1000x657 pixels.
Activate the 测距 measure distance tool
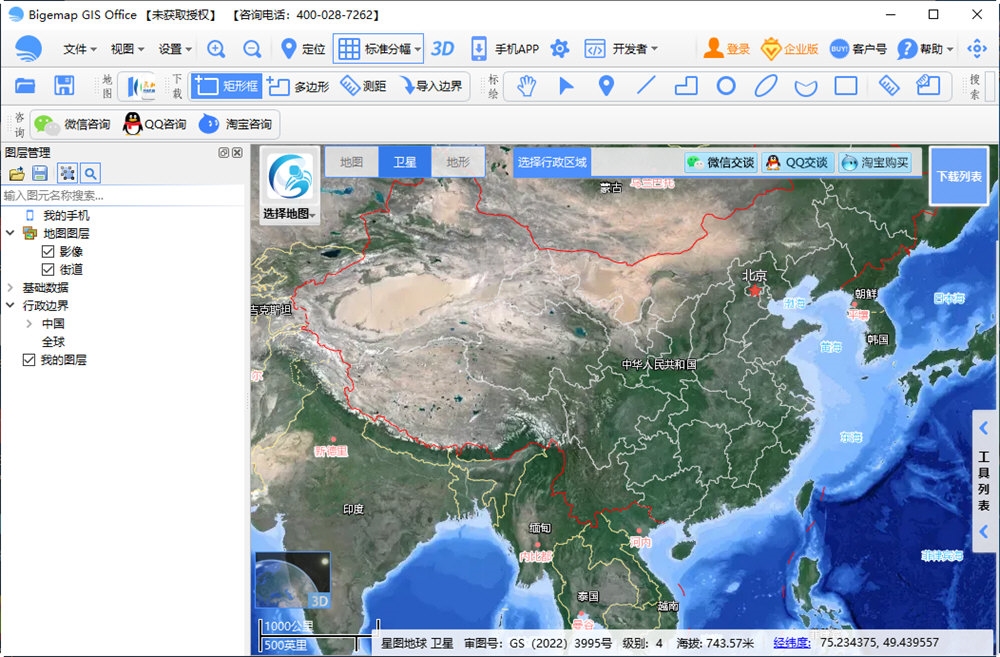tap(365, 86)
